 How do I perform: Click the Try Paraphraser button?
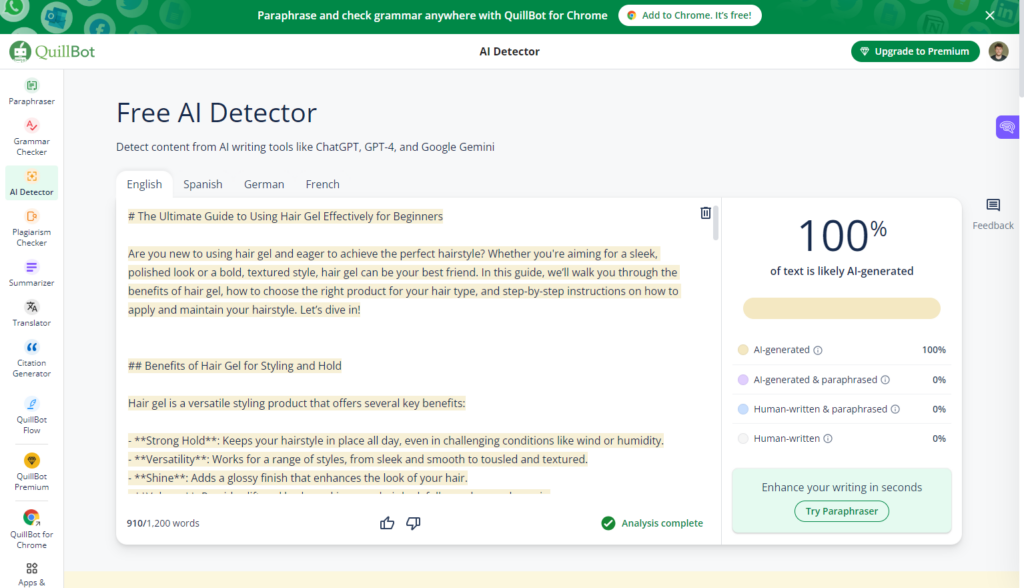point(841,511)
